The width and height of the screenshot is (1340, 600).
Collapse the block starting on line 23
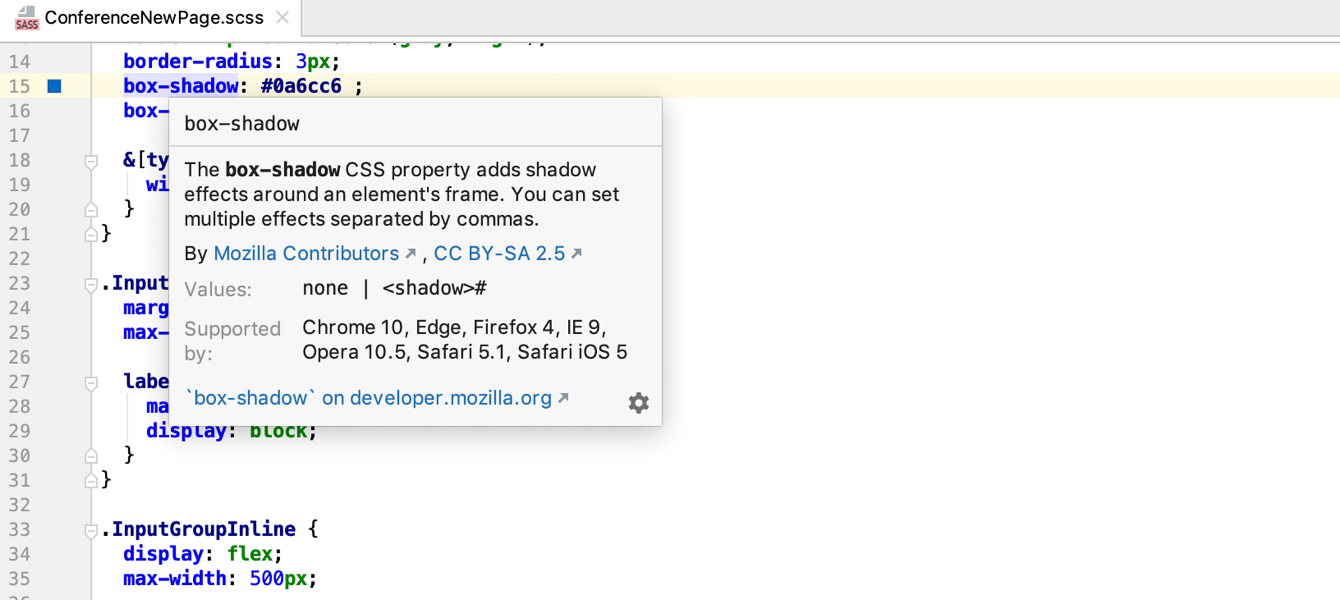pos(91,284)
